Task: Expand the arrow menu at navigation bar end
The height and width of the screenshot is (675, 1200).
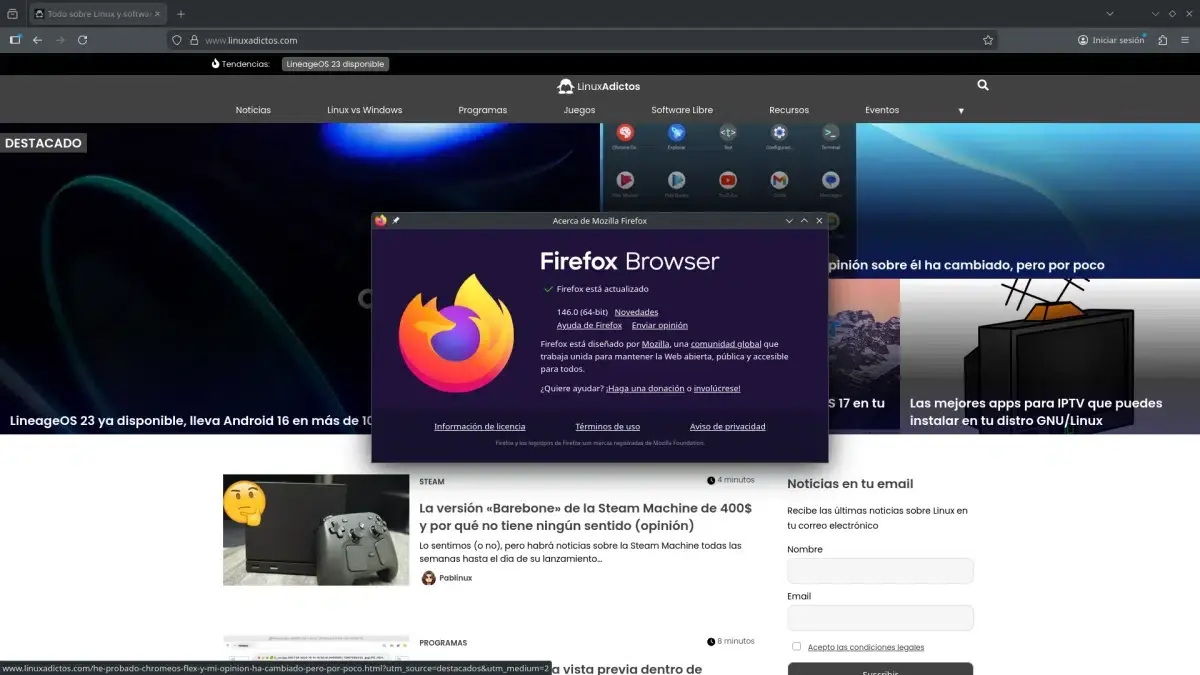Action: 960,110
